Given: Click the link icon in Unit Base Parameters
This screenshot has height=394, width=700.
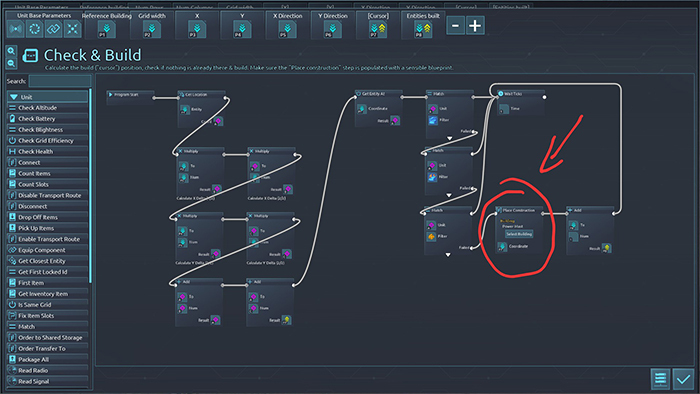Looking at the screenshot, I should [53, 29].
